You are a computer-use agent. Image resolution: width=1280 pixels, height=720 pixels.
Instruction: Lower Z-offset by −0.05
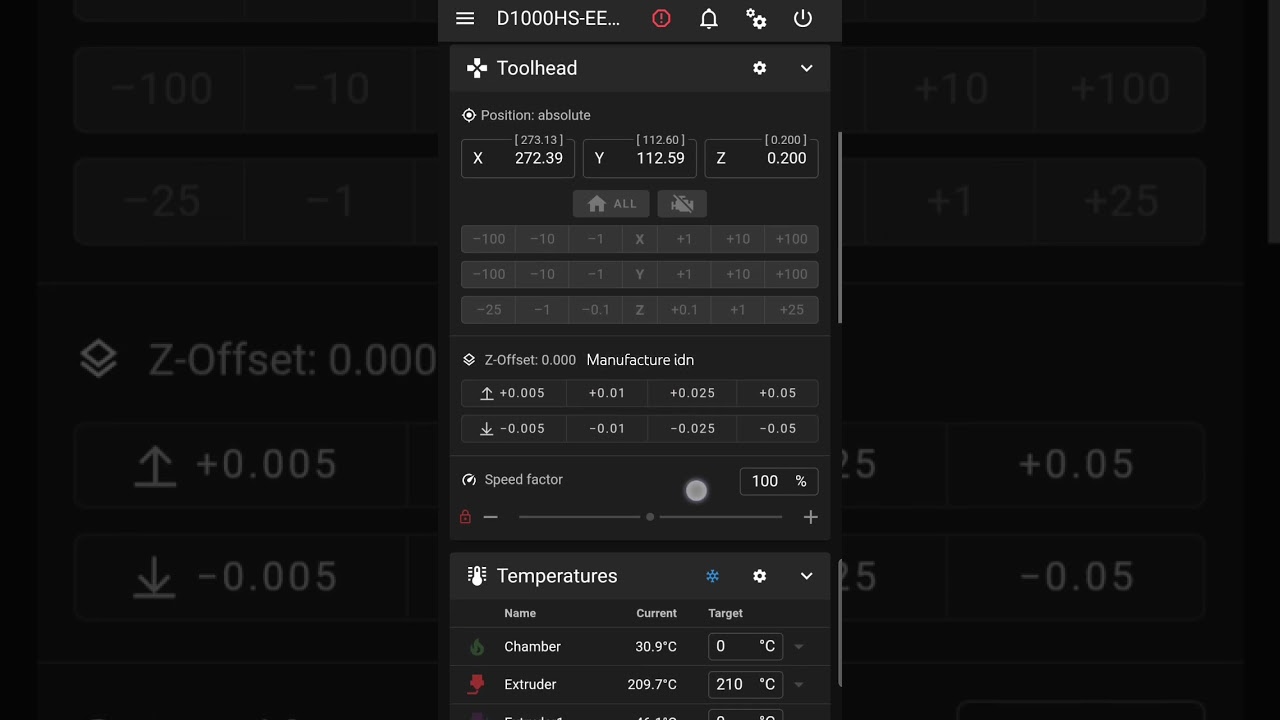[x=778, y=429]
